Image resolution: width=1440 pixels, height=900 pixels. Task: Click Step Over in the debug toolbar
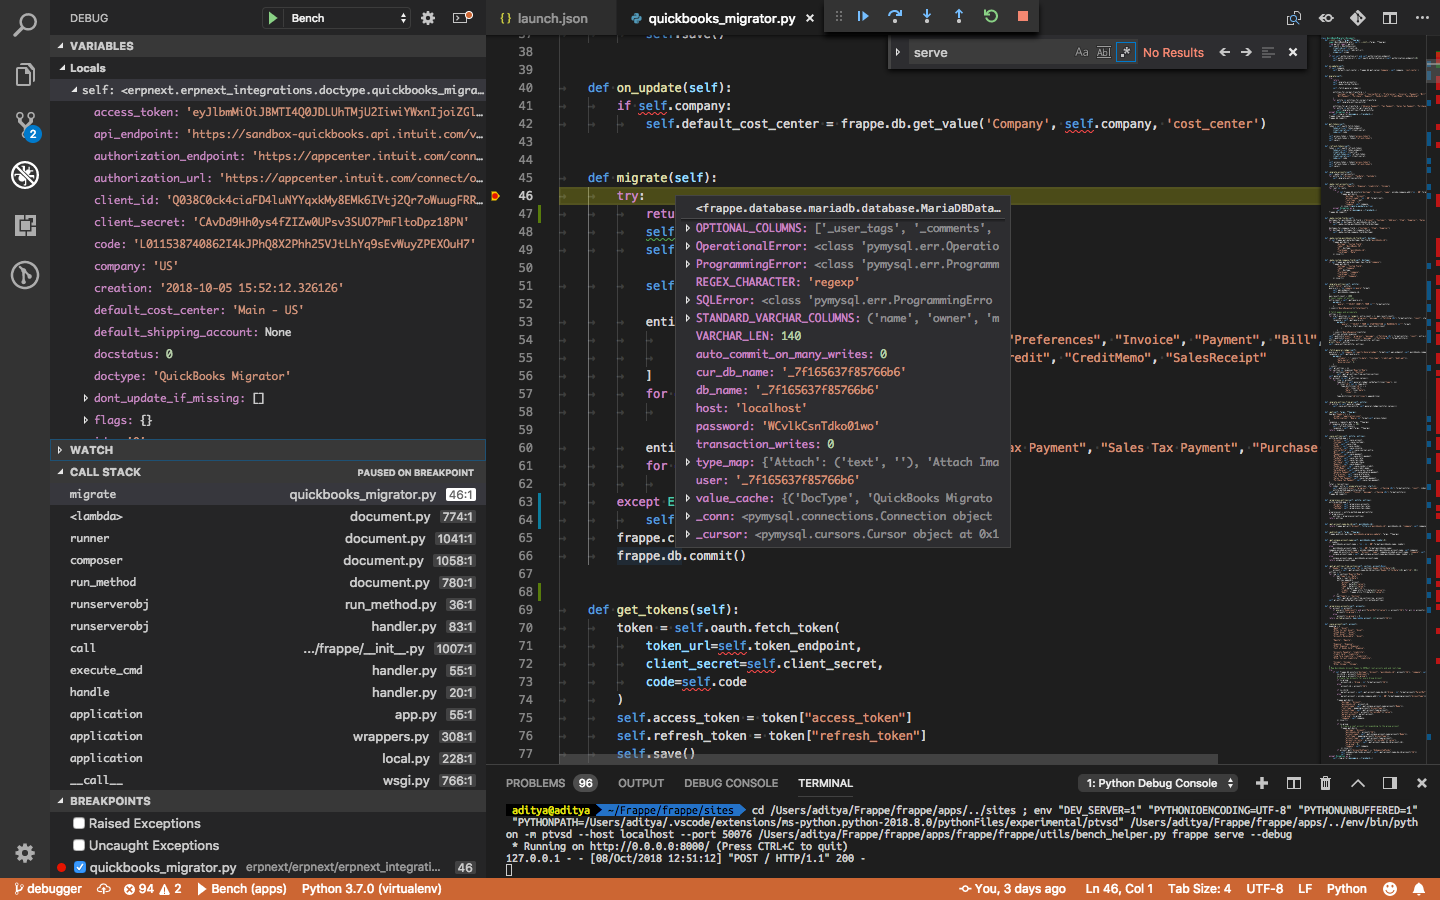895,16
